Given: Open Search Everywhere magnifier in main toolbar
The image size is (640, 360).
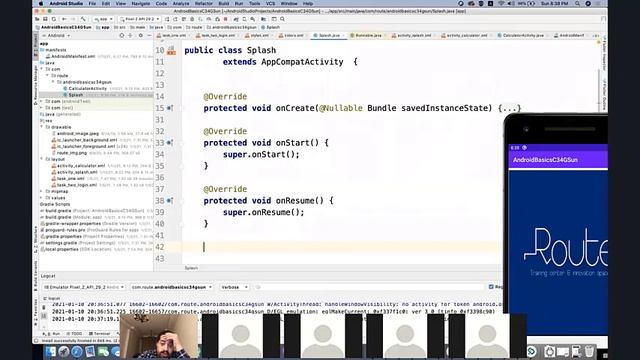Looking at the screenshot, I should (x=282, y=19).
